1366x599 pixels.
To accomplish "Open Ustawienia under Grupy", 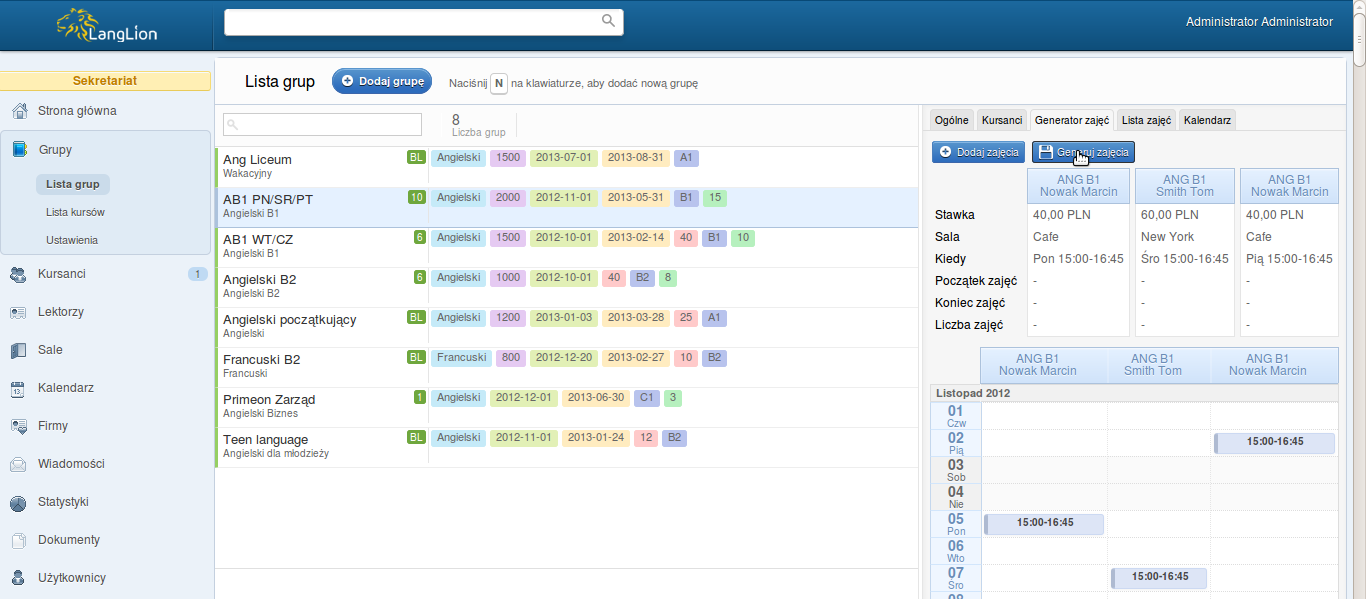I will pyautogui.click(x=71, y=240).
